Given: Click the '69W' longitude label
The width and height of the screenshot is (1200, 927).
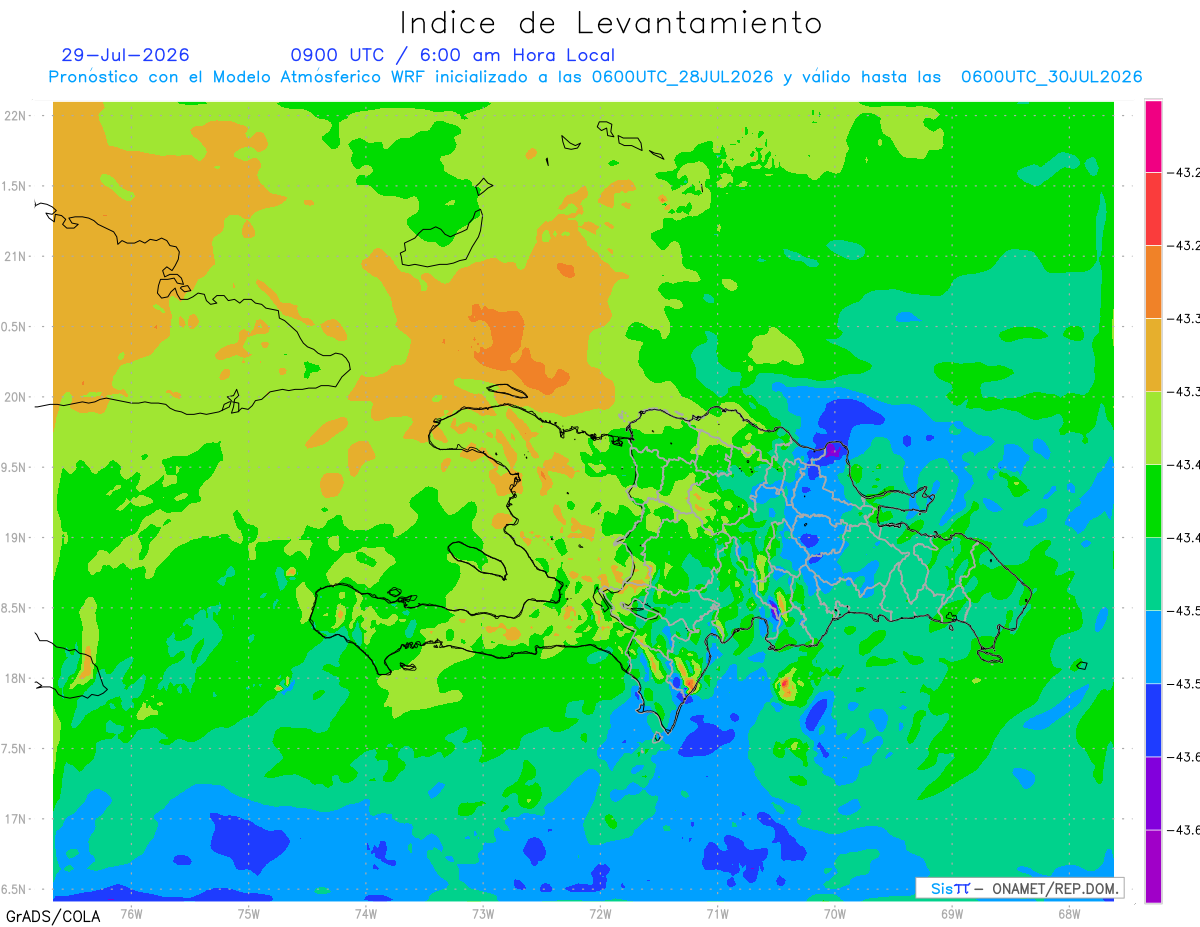Looking at the screenshot, I should [952, 913].
